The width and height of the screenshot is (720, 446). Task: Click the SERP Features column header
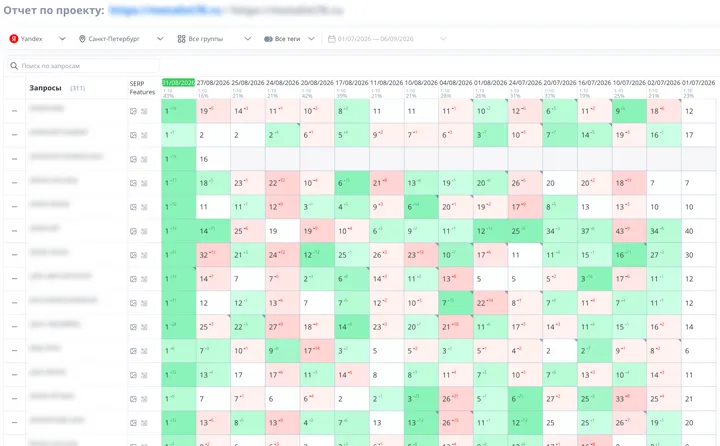pos(142,88)
